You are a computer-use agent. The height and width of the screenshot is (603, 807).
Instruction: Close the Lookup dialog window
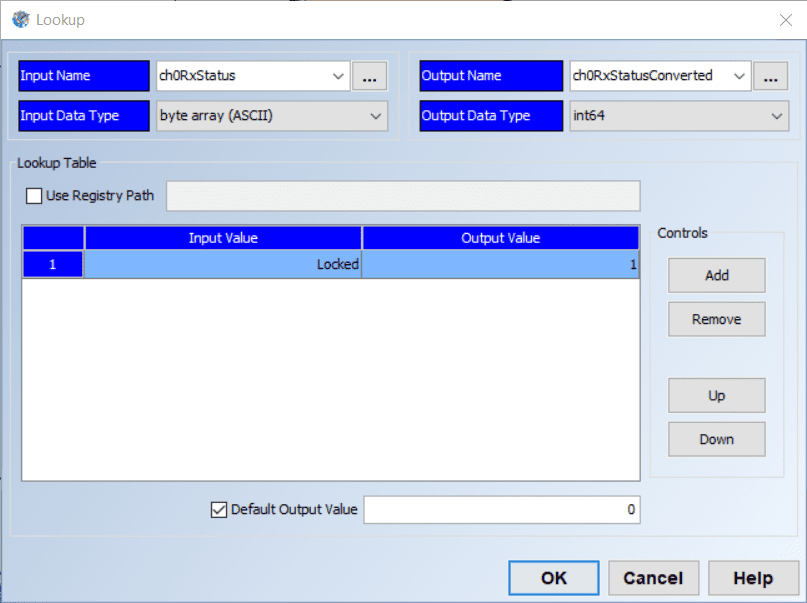(x=785, y=20)
